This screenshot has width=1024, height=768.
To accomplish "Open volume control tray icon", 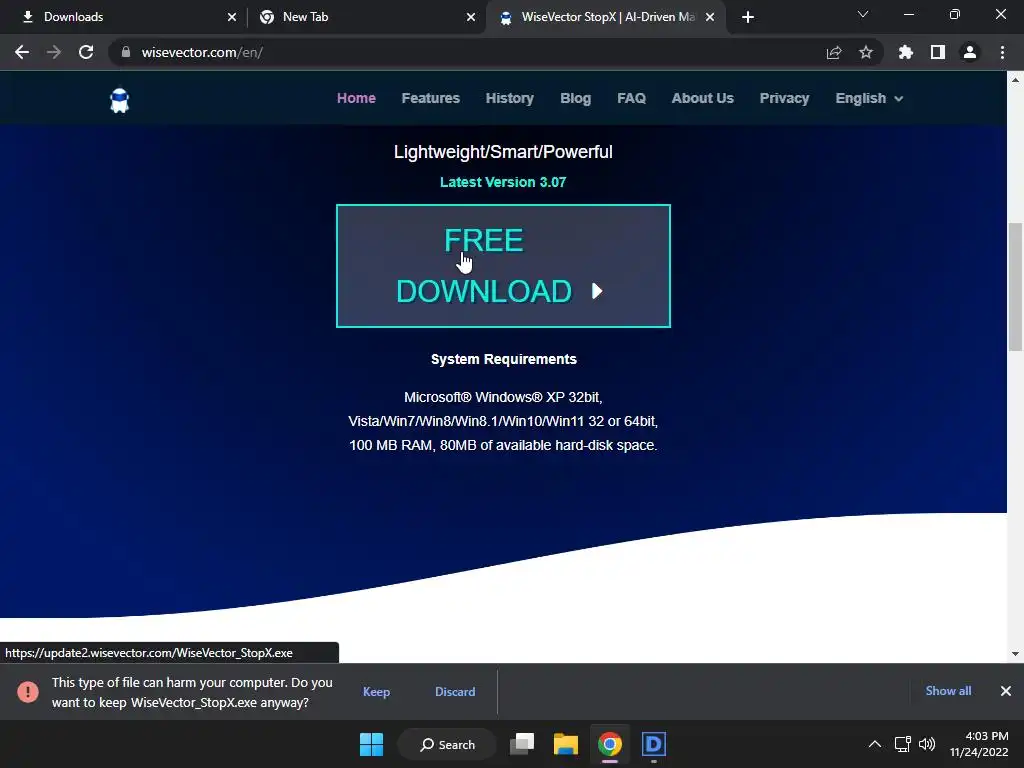I will coord(927,744).
